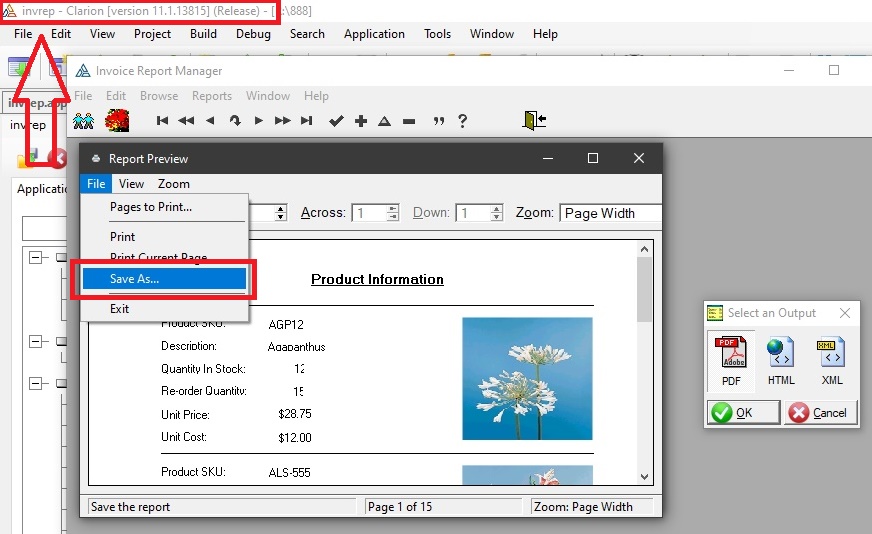Open Pages to Print... menu entry
Viewport: 872px width, 534px height.
151,207
